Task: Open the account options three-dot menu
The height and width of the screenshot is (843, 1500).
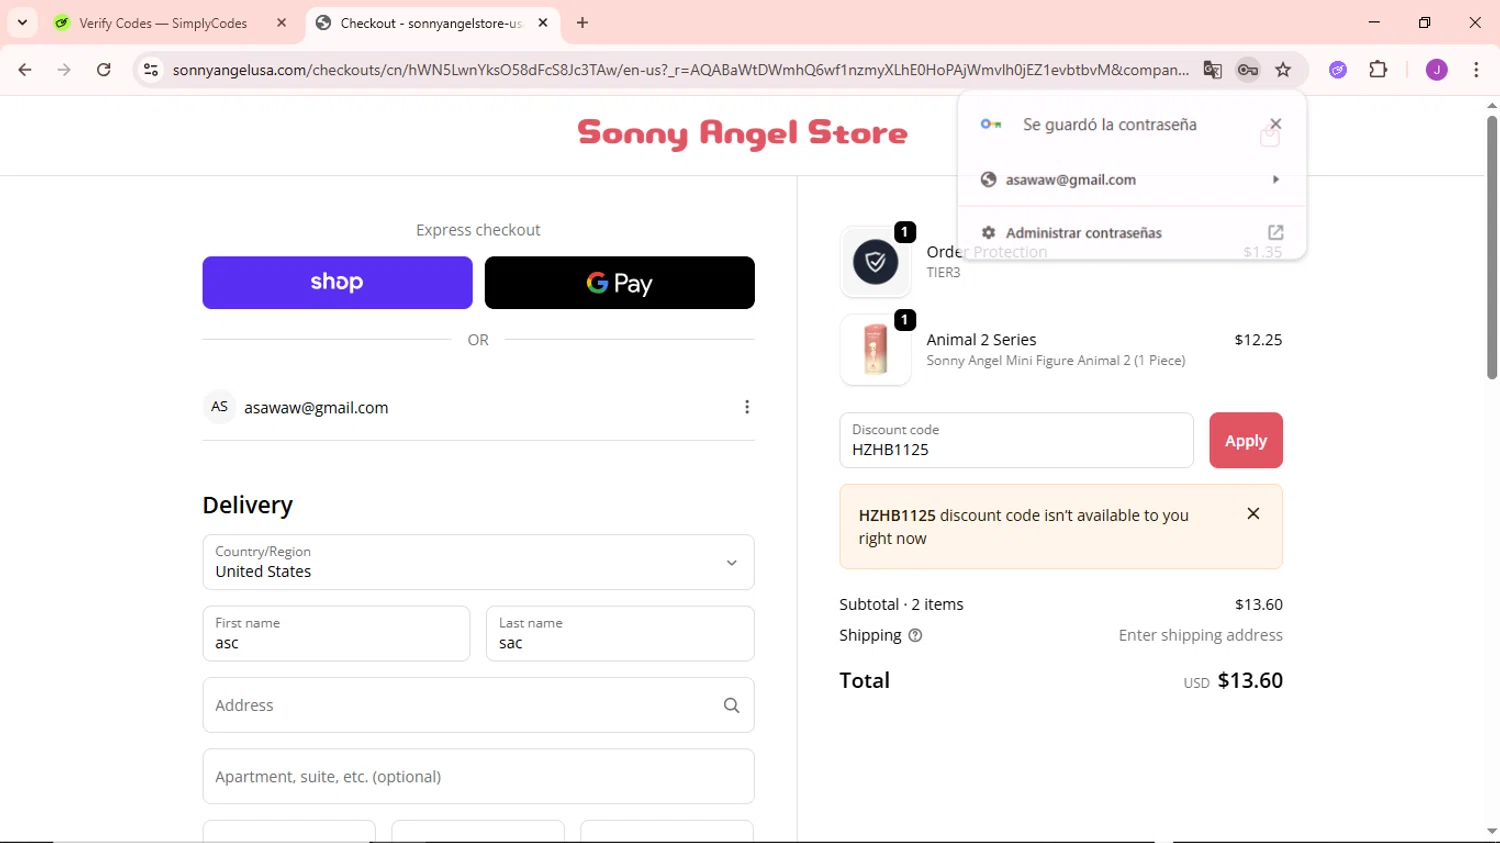Action: 747,407
